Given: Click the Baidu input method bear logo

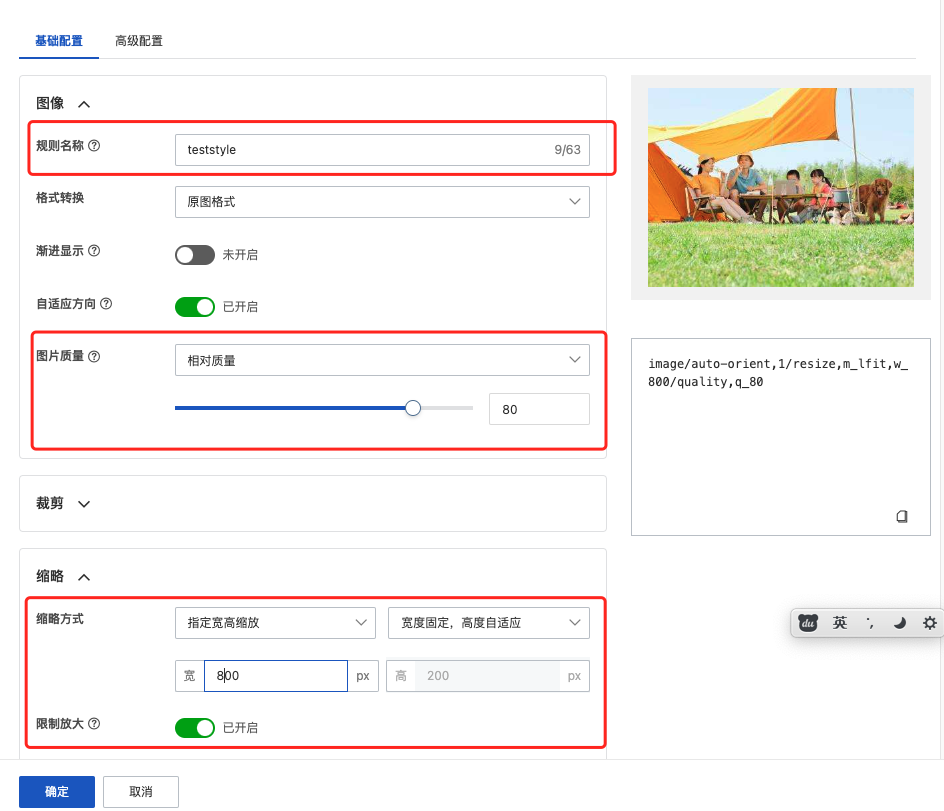Looking at the screenshot, I should click(x=808, y=623).
